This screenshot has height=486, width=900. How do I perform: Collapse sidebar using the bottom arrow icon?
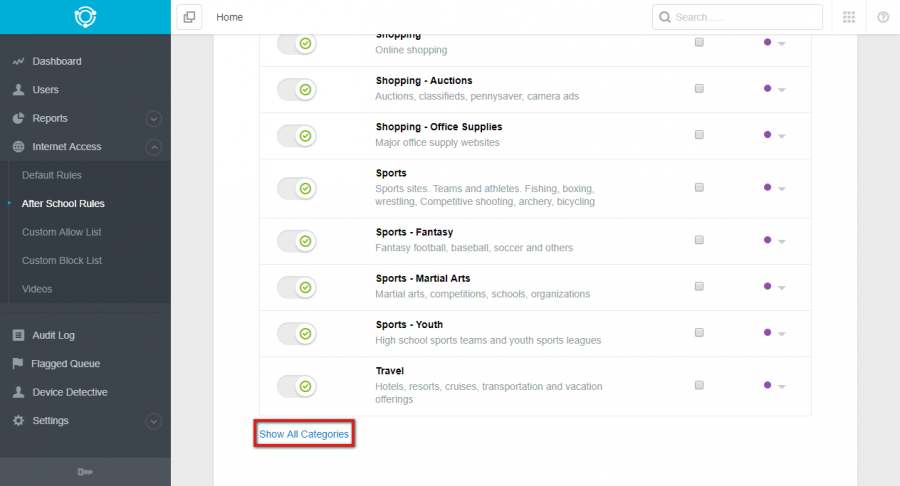point(85,472)
